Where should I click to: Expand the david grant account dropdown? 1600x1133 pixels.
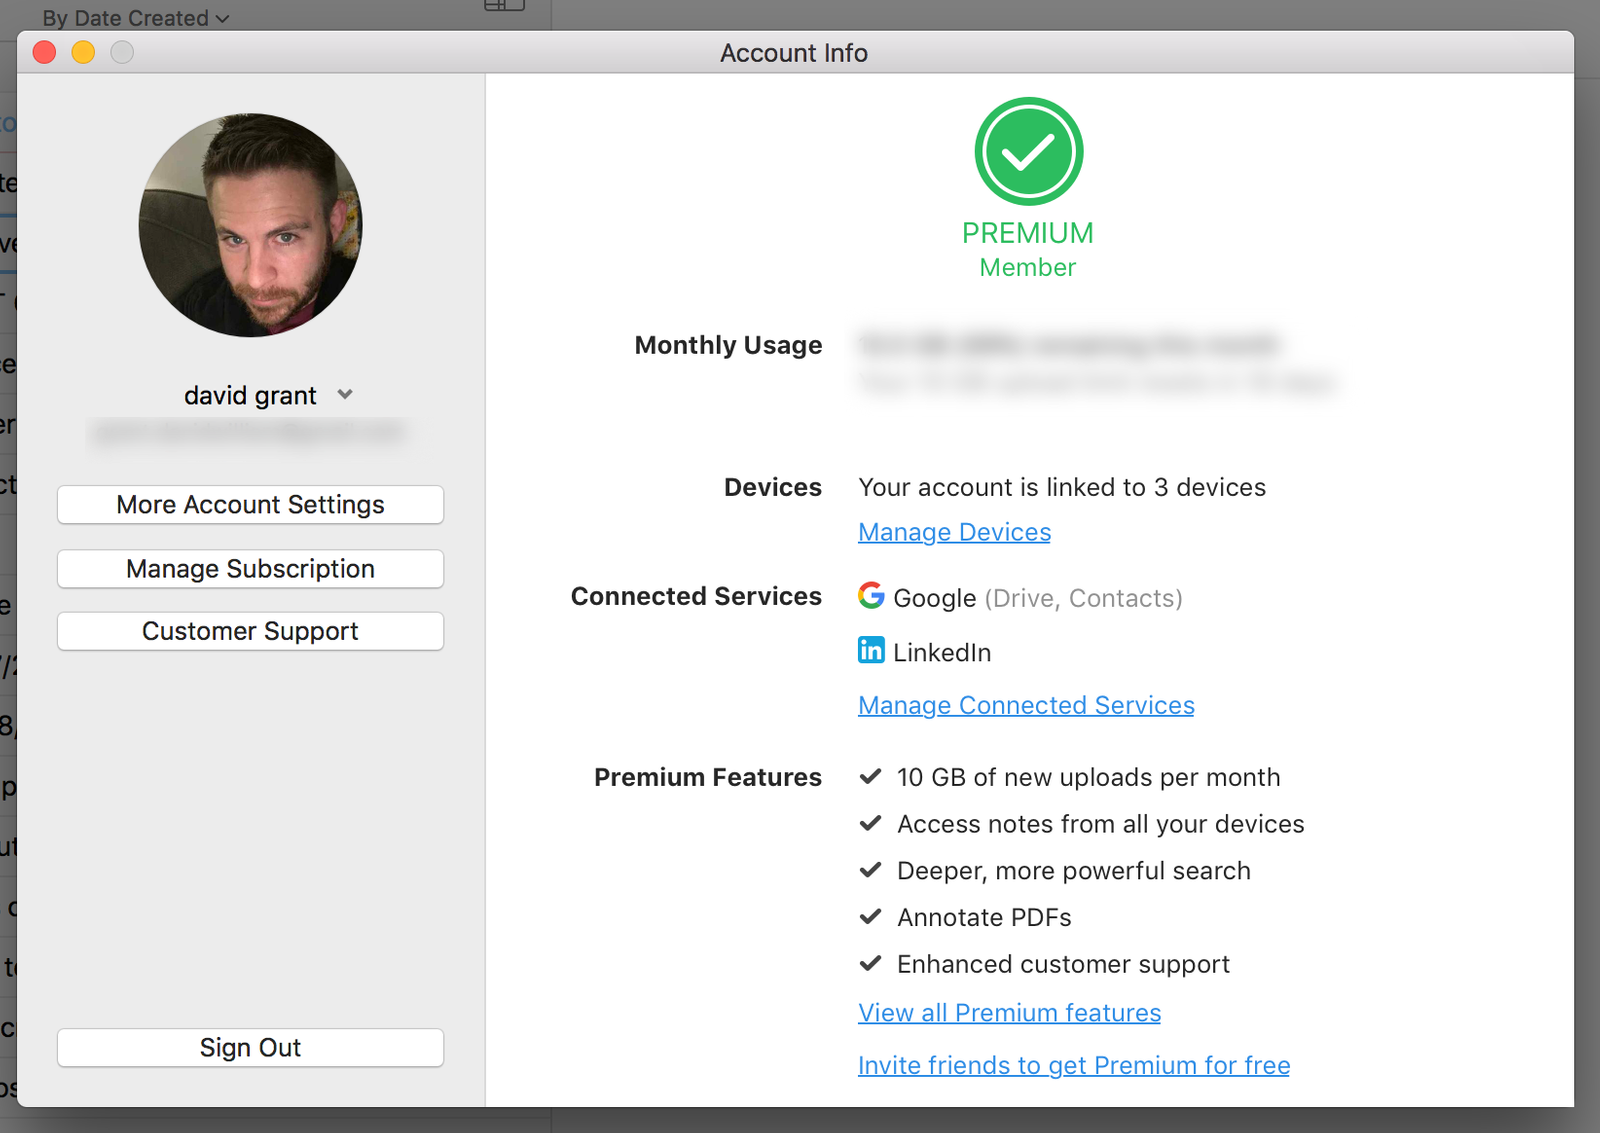click(x=345, y=395)
